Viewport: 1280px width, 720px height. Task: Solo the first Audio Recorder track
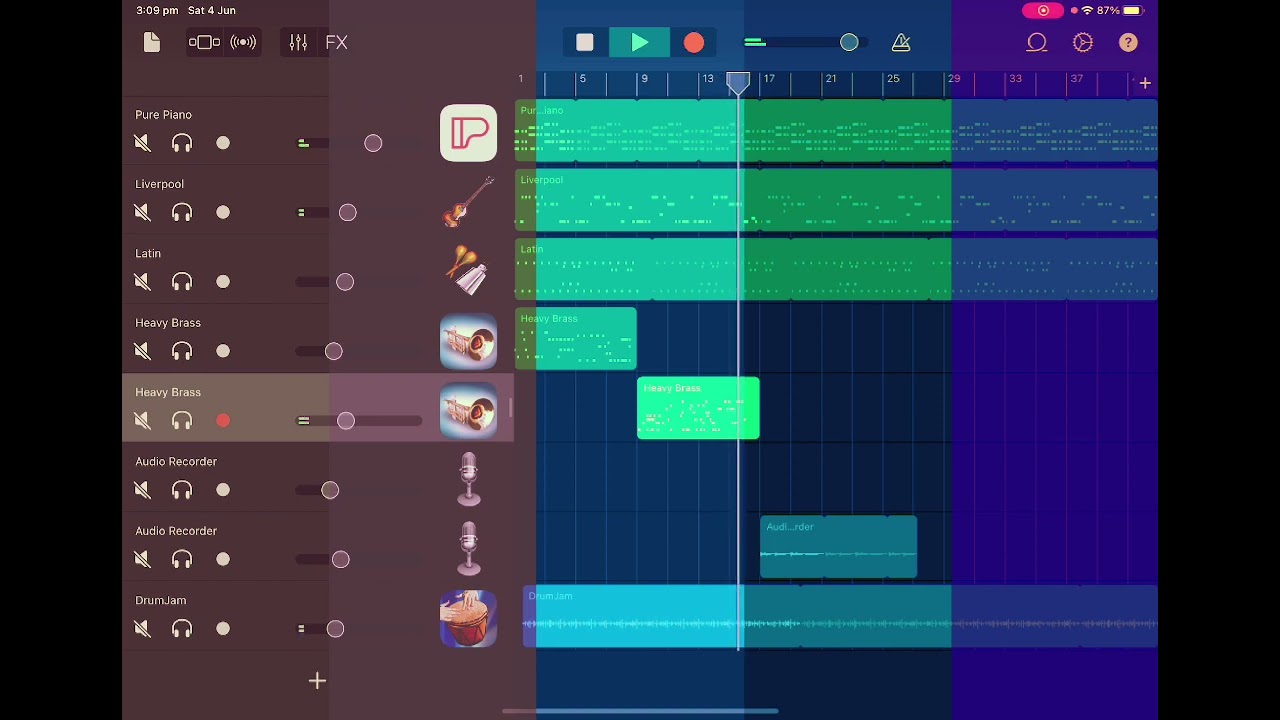[x=182, y=490]
